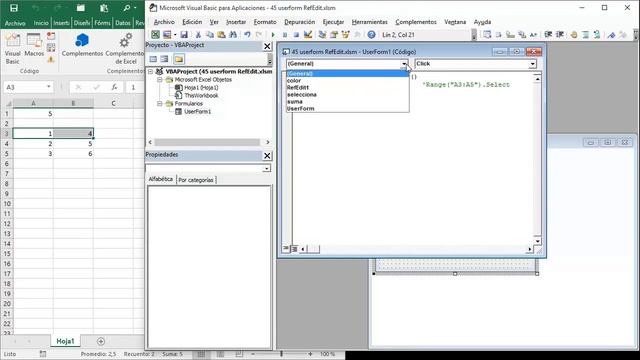This screenshot has width=640, height=360.
Task: Open the Excel Name Box dropdown arrow
Action: 49,87
